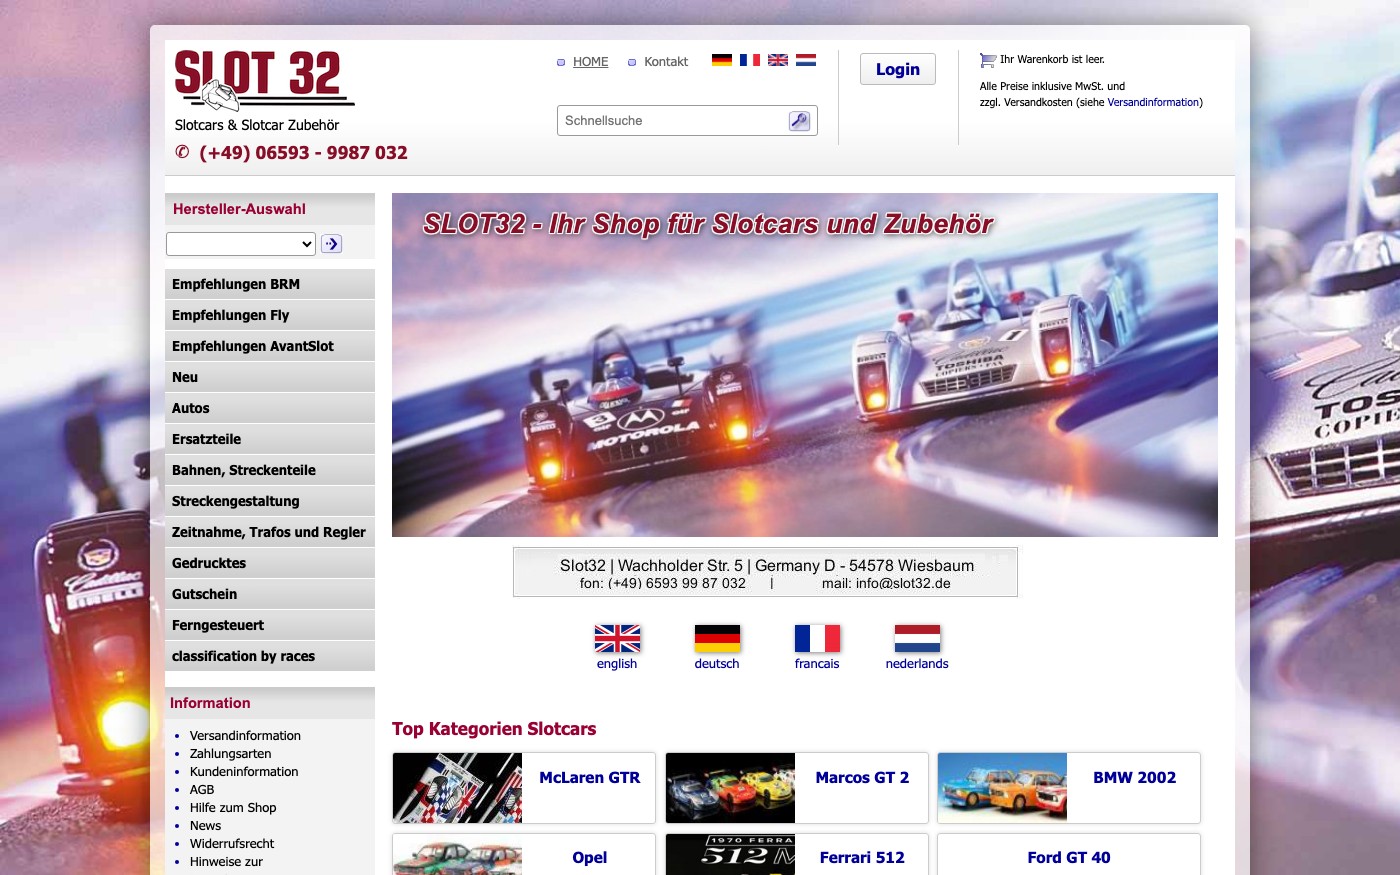This screenshot has height=875, width=1400.
Task: Open Versandinformation in Information list
Action: (x=245, y=736)
